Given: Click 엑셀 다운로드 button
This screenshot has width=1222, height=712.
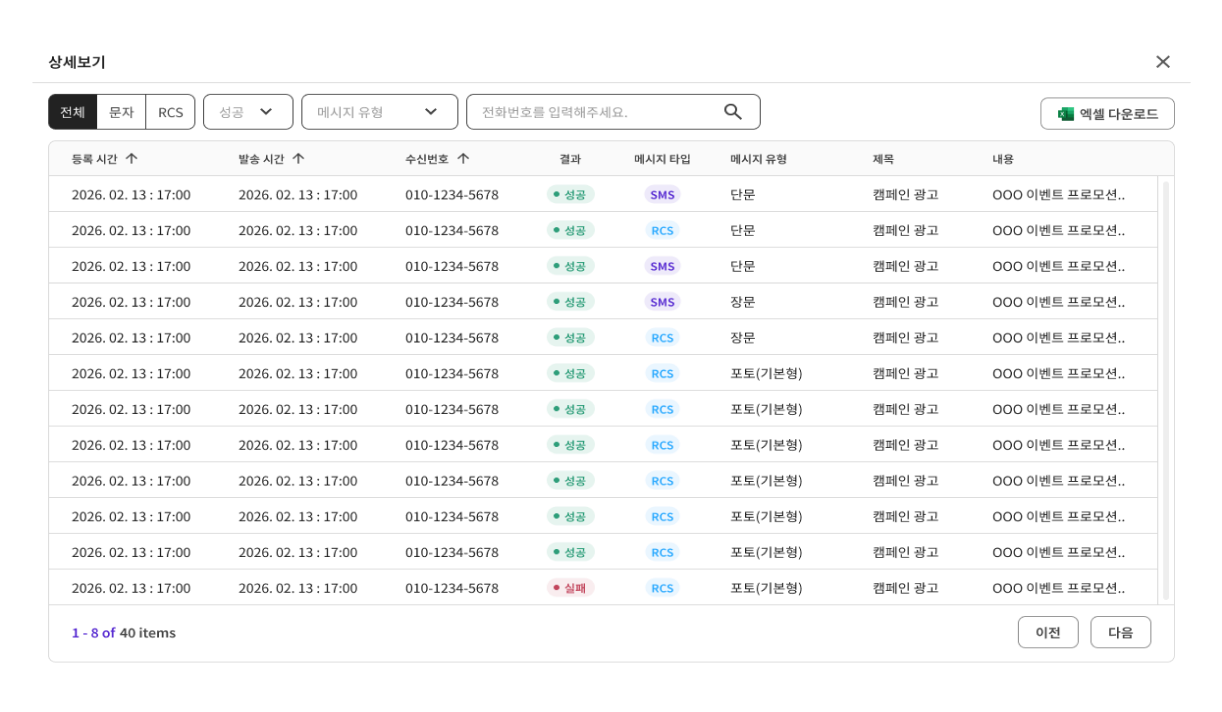Looking at the screenshot, I should tap(1107, 114).
